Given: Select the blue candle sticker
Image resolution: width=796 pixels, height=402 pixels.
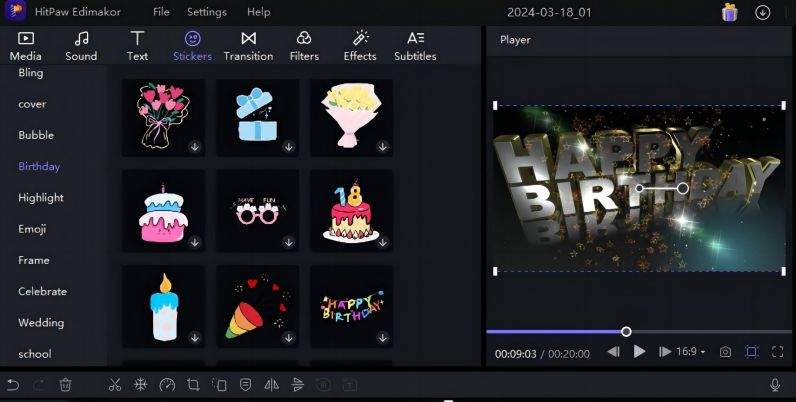Looking at the screenshot, I should click(163, 306).
